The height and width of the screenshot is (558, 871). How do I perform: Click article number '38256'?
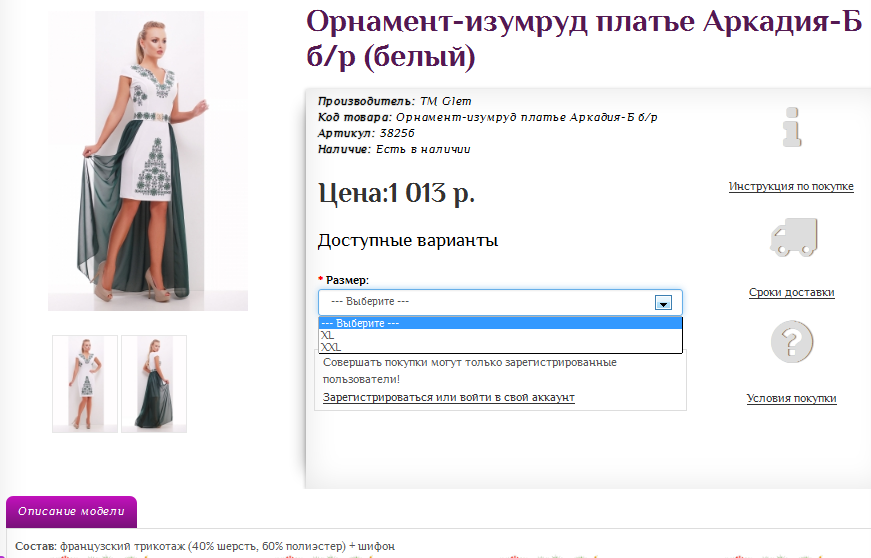click(x=397, y=133)
